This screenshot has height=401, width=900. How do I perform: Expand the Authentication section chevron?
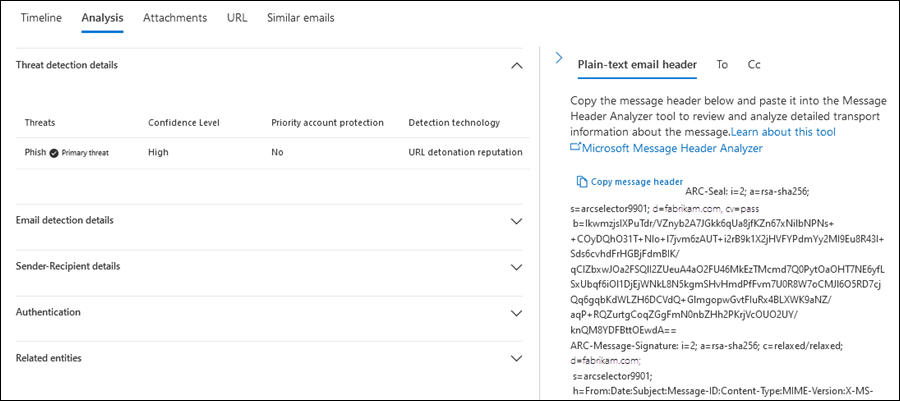click(x=517, y=313)
